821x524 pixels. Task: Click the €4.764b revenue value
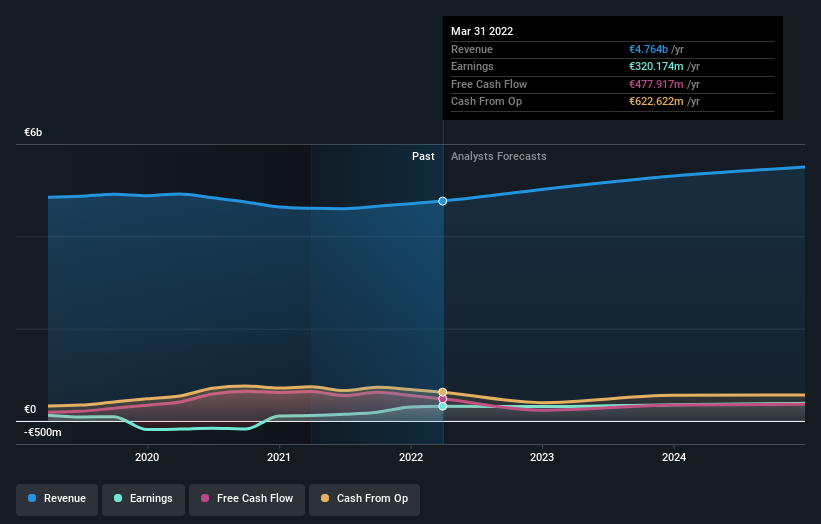pyautogui.click(x=648, y=49)
